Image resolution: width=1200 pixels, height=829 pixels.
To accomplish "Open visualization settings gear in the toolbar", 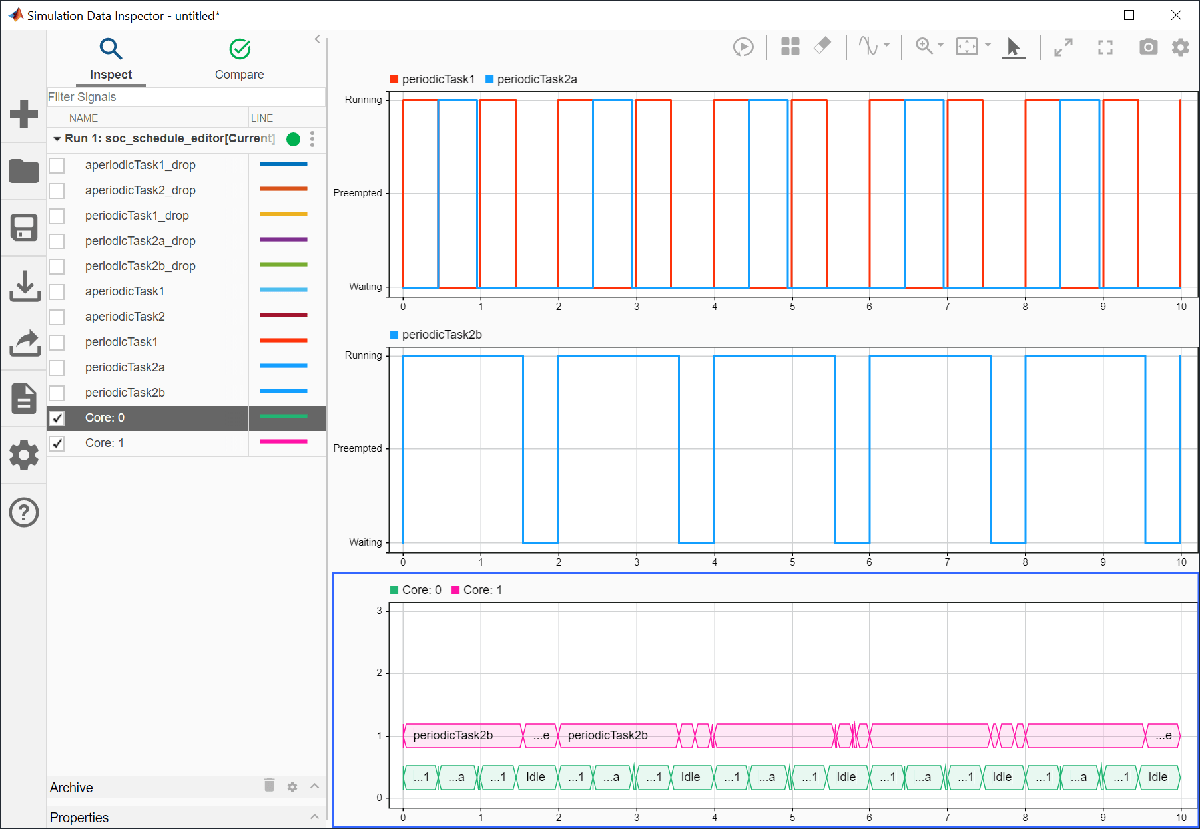I will click(x=1180, y=46).
